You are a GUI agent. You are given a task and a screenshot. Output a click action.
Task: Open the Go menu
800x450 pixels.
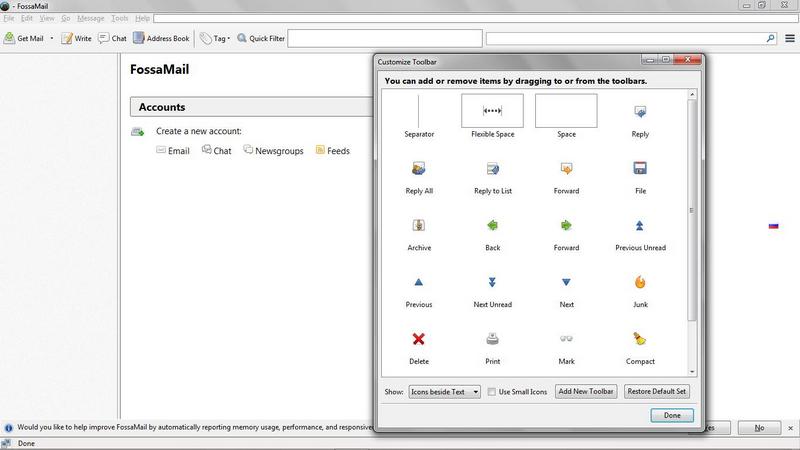pos(66,18)
